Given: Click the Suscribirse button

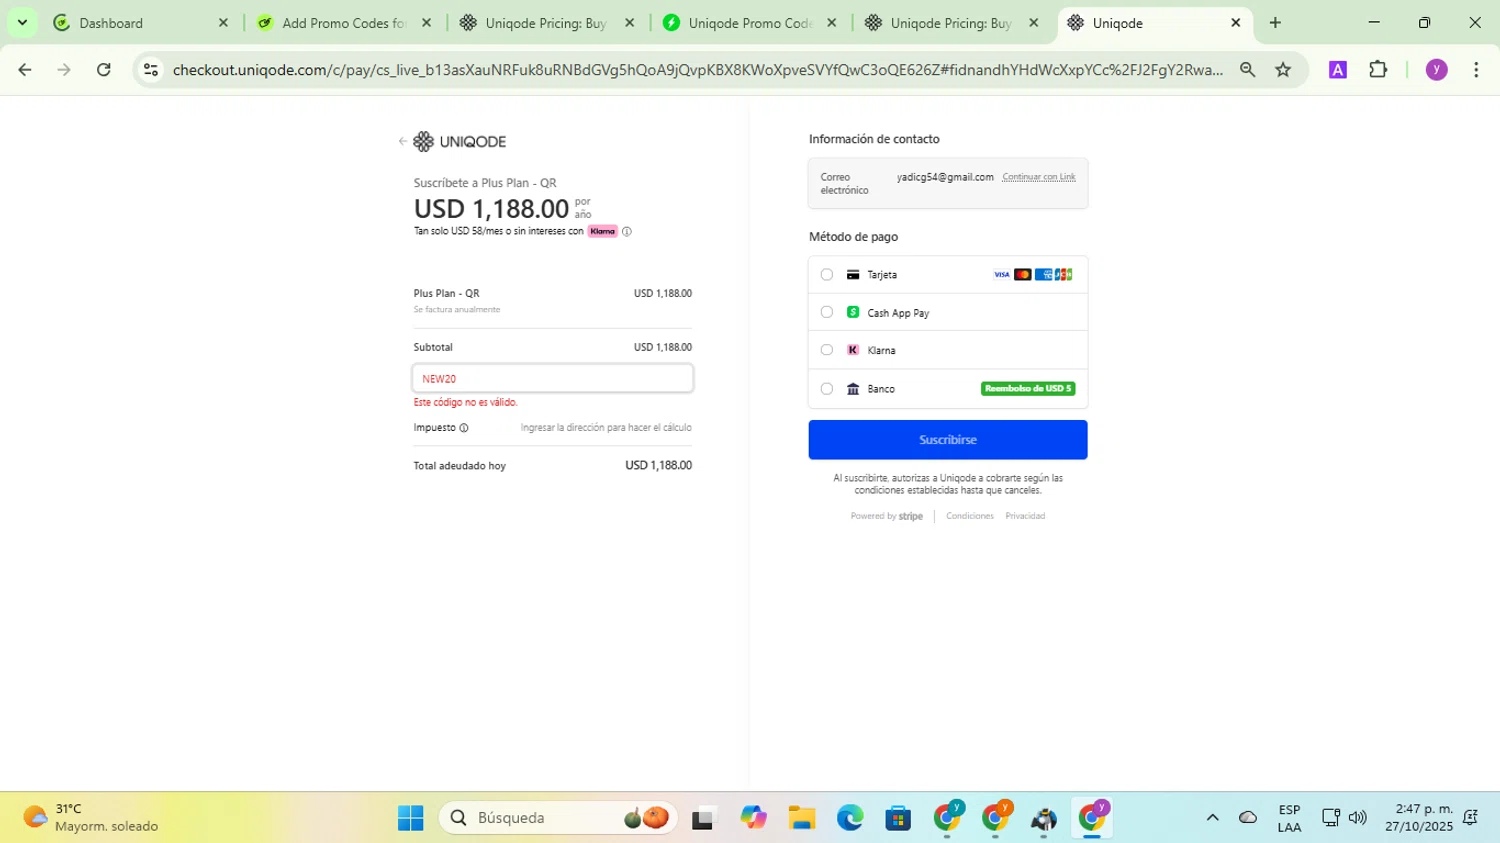Looking at the screenshot, I should click(x=947, y=440).
